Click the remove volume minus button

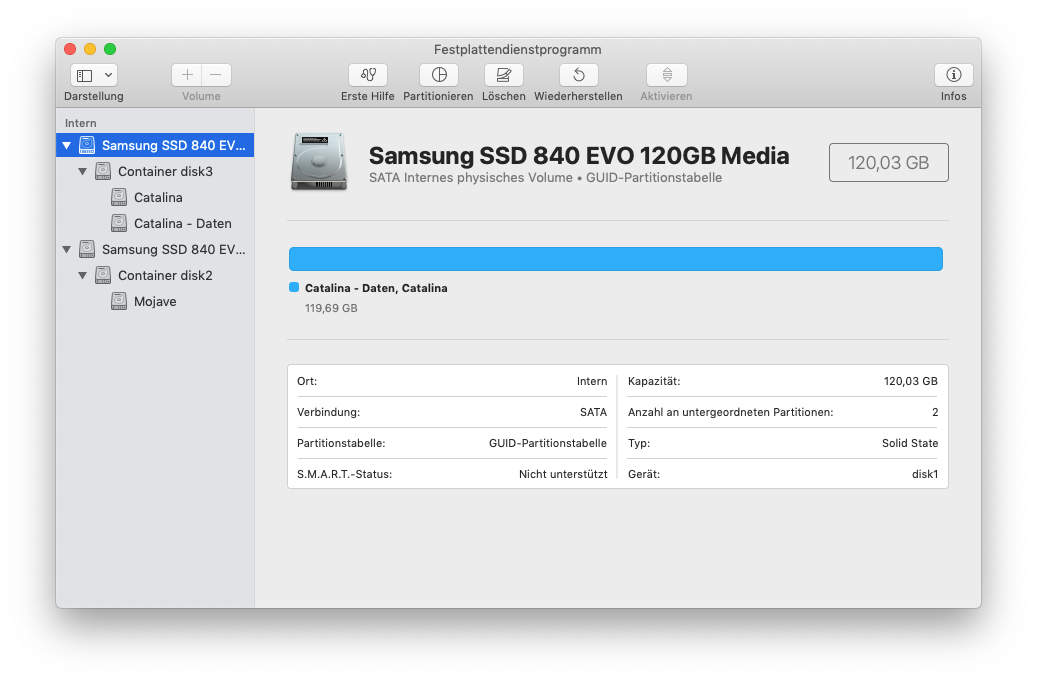click(216, 75)
